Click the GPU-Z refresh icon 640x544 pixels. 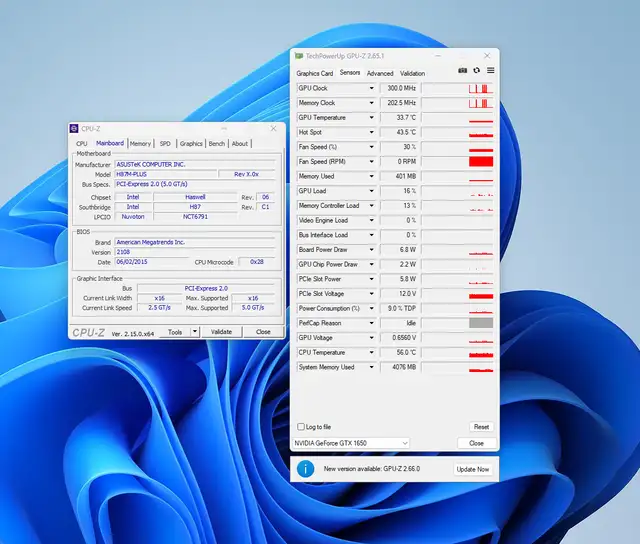pyautogui.click(x=476, y=70)
